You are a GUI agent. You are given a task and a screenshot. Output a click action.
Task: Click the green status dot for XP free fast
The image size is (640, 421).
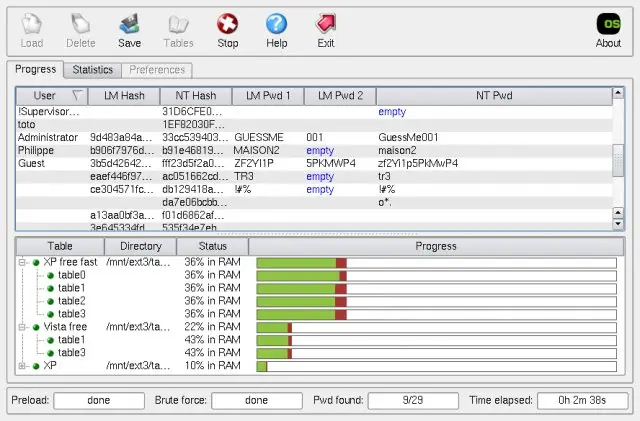(x=36, y=263)
